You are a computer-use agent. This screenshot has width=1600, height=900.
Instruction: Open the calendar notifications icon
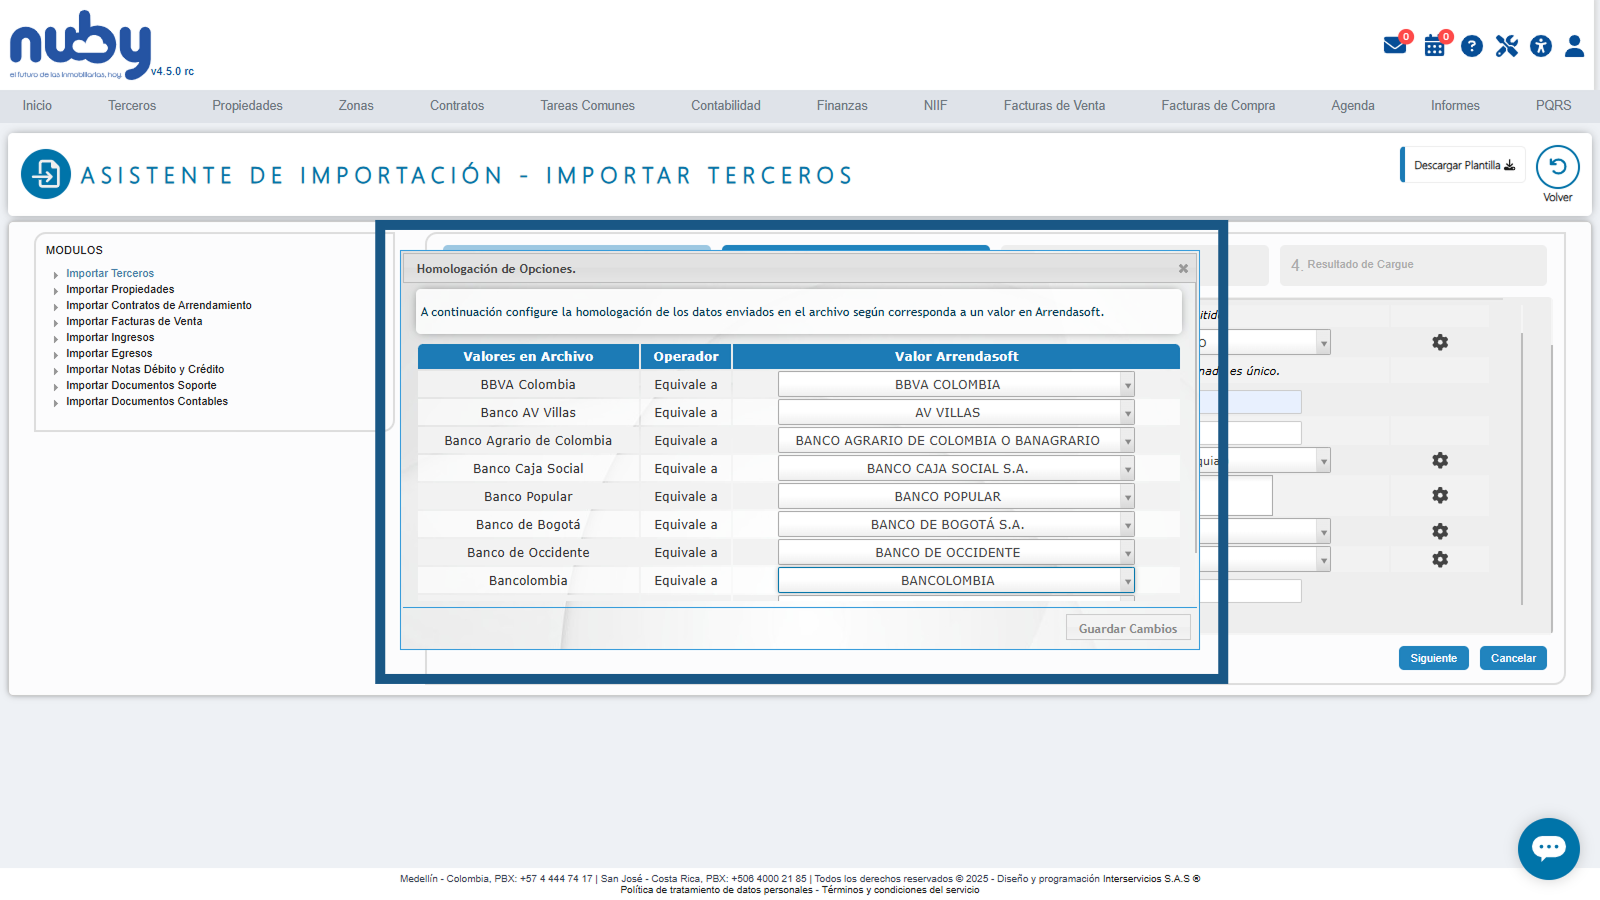[1435, 45]
